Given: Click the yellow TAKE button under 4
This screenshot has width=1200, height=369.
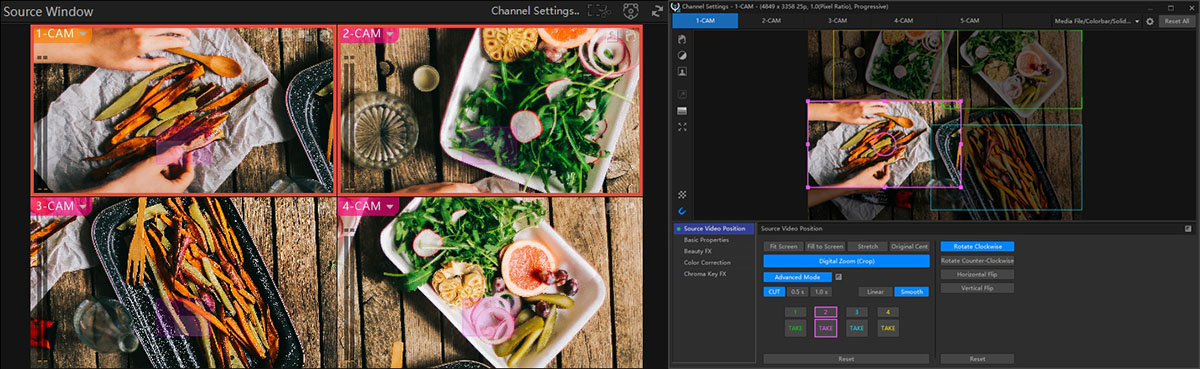Looking at the screenshot, I should [x=888, y=328].
